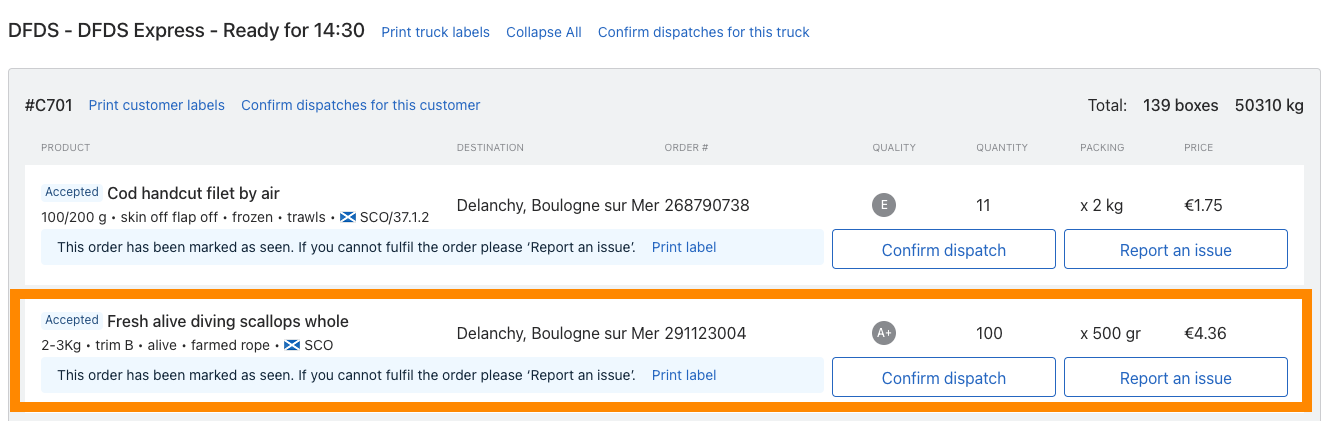Select Fresh alive diving scallops whole title

coord(228,321)
